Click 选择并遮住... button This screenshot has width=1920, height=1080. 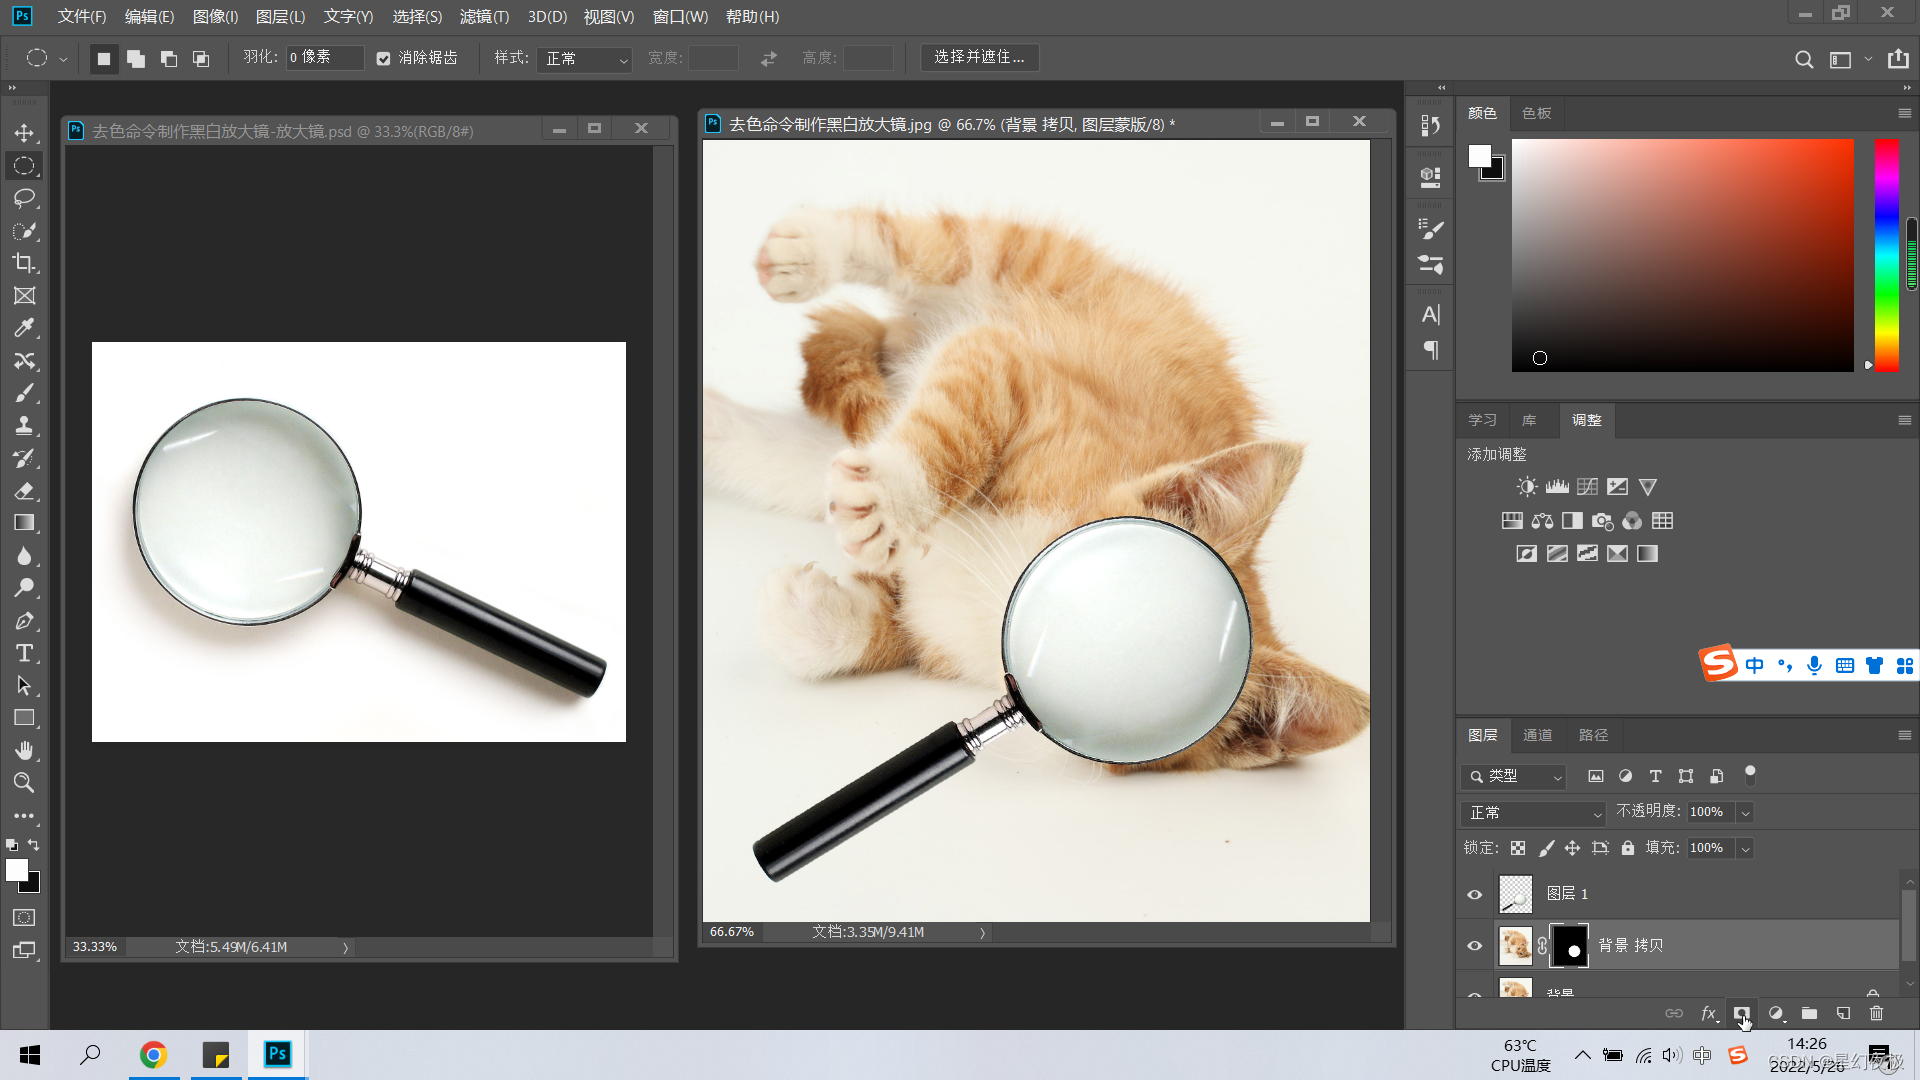tap(979, 58)
